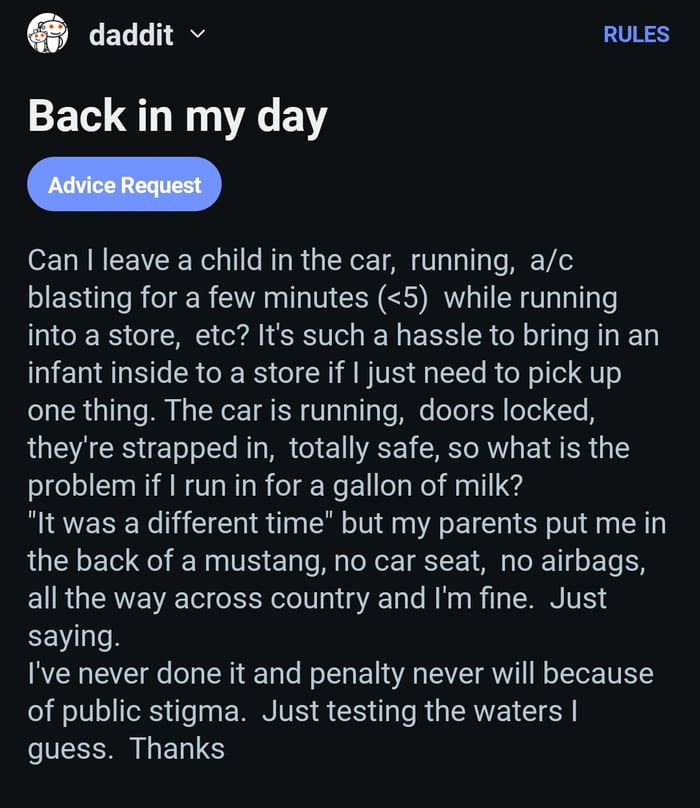700x808 pixels.
Task: Tap the daddit subreddit avatar icon
Action: 47,34
